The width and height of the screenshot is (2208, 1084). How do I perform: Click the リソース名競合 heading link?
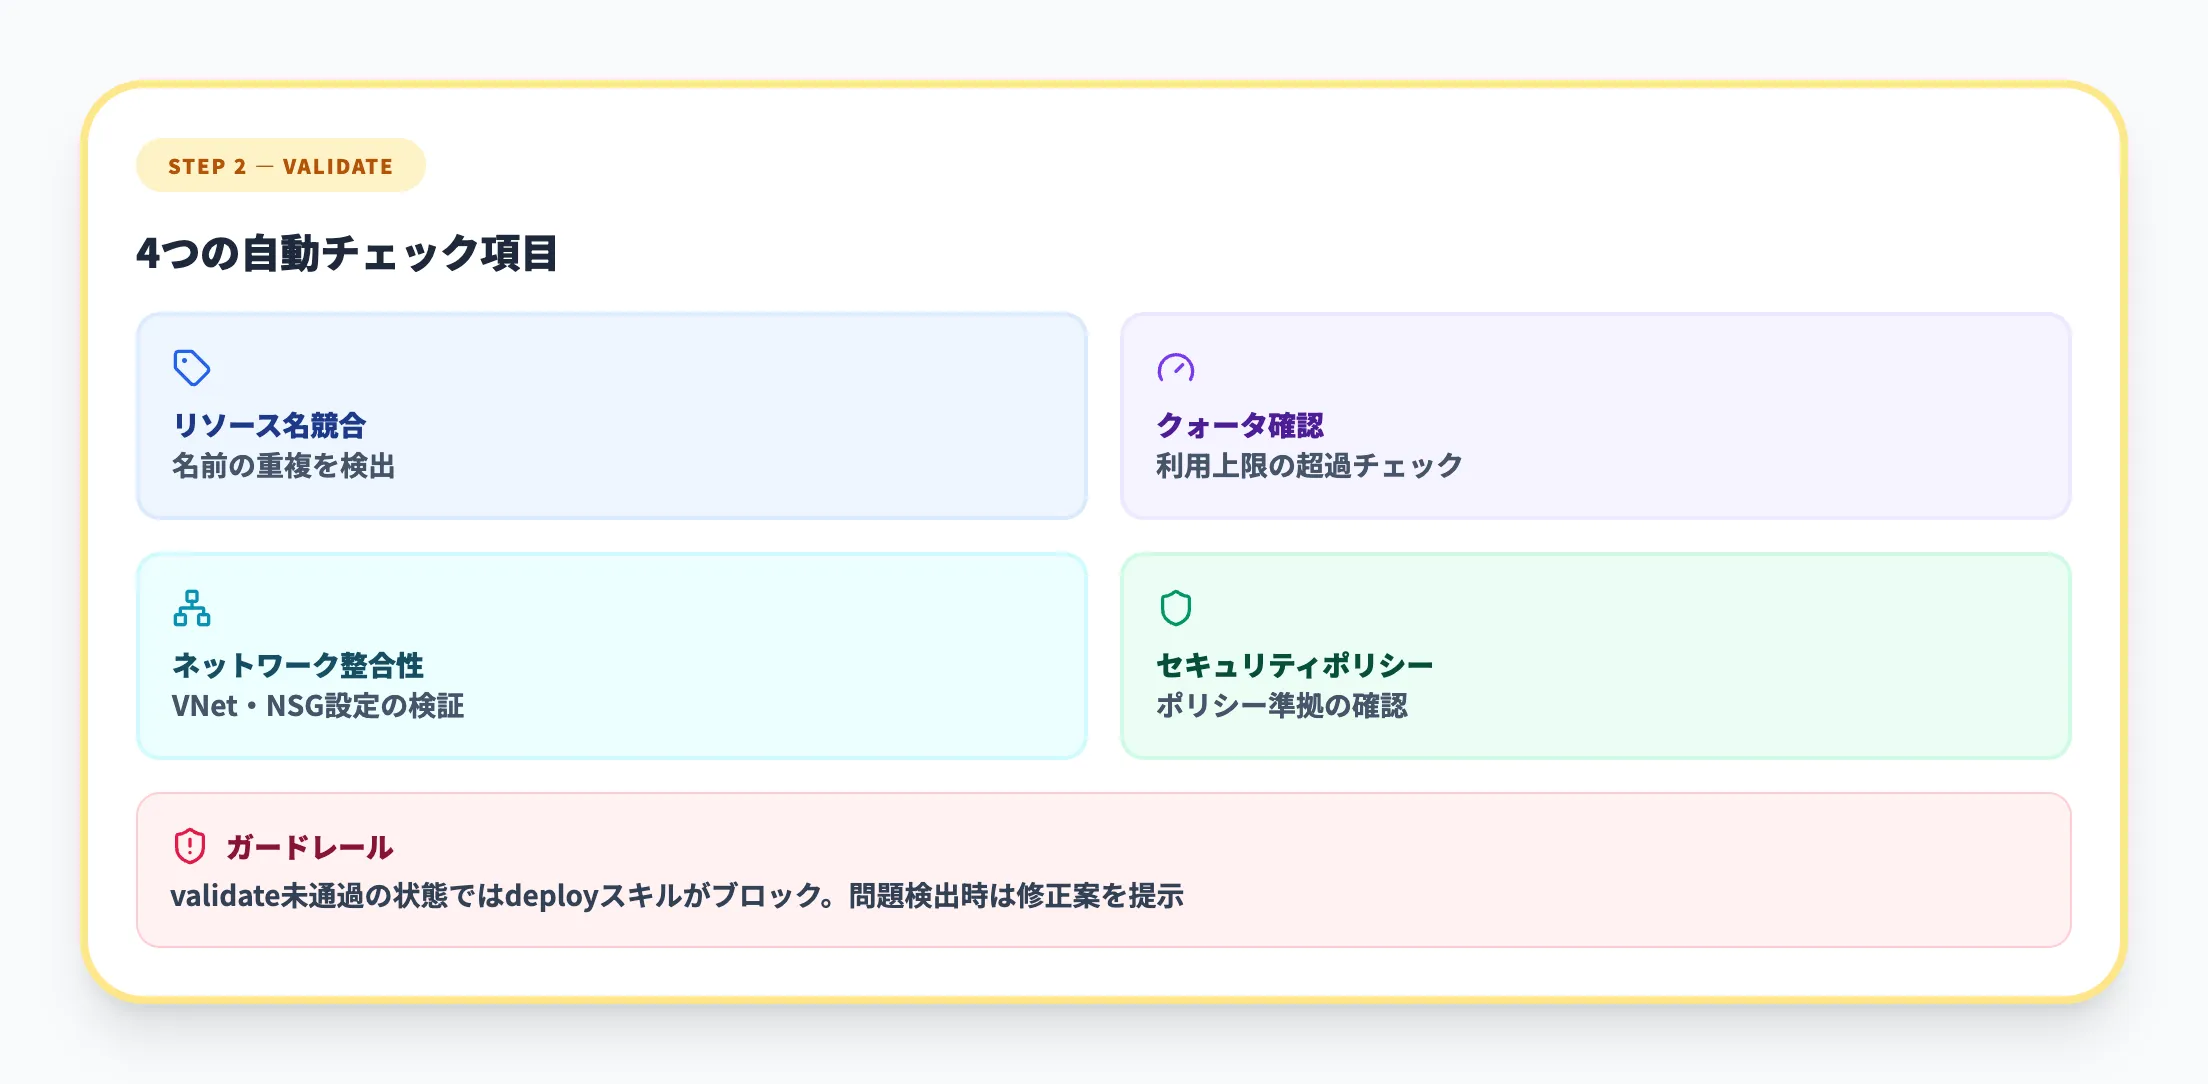pyautogui.click(x=268, y=425)
